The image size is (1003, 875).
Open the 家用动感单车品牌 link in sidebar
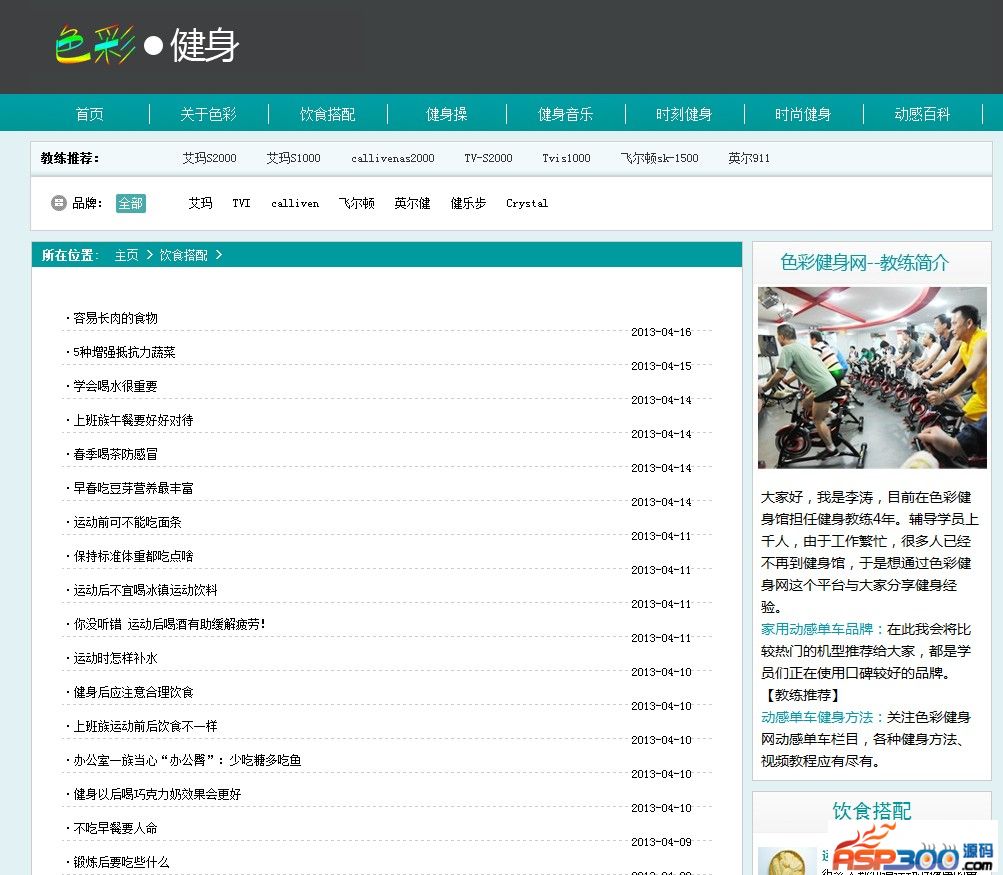[x=822, y=629]
